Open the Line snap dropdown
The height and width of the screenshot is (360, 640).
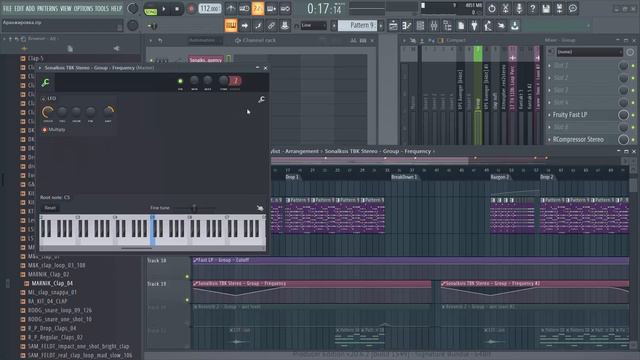(313, 25)
